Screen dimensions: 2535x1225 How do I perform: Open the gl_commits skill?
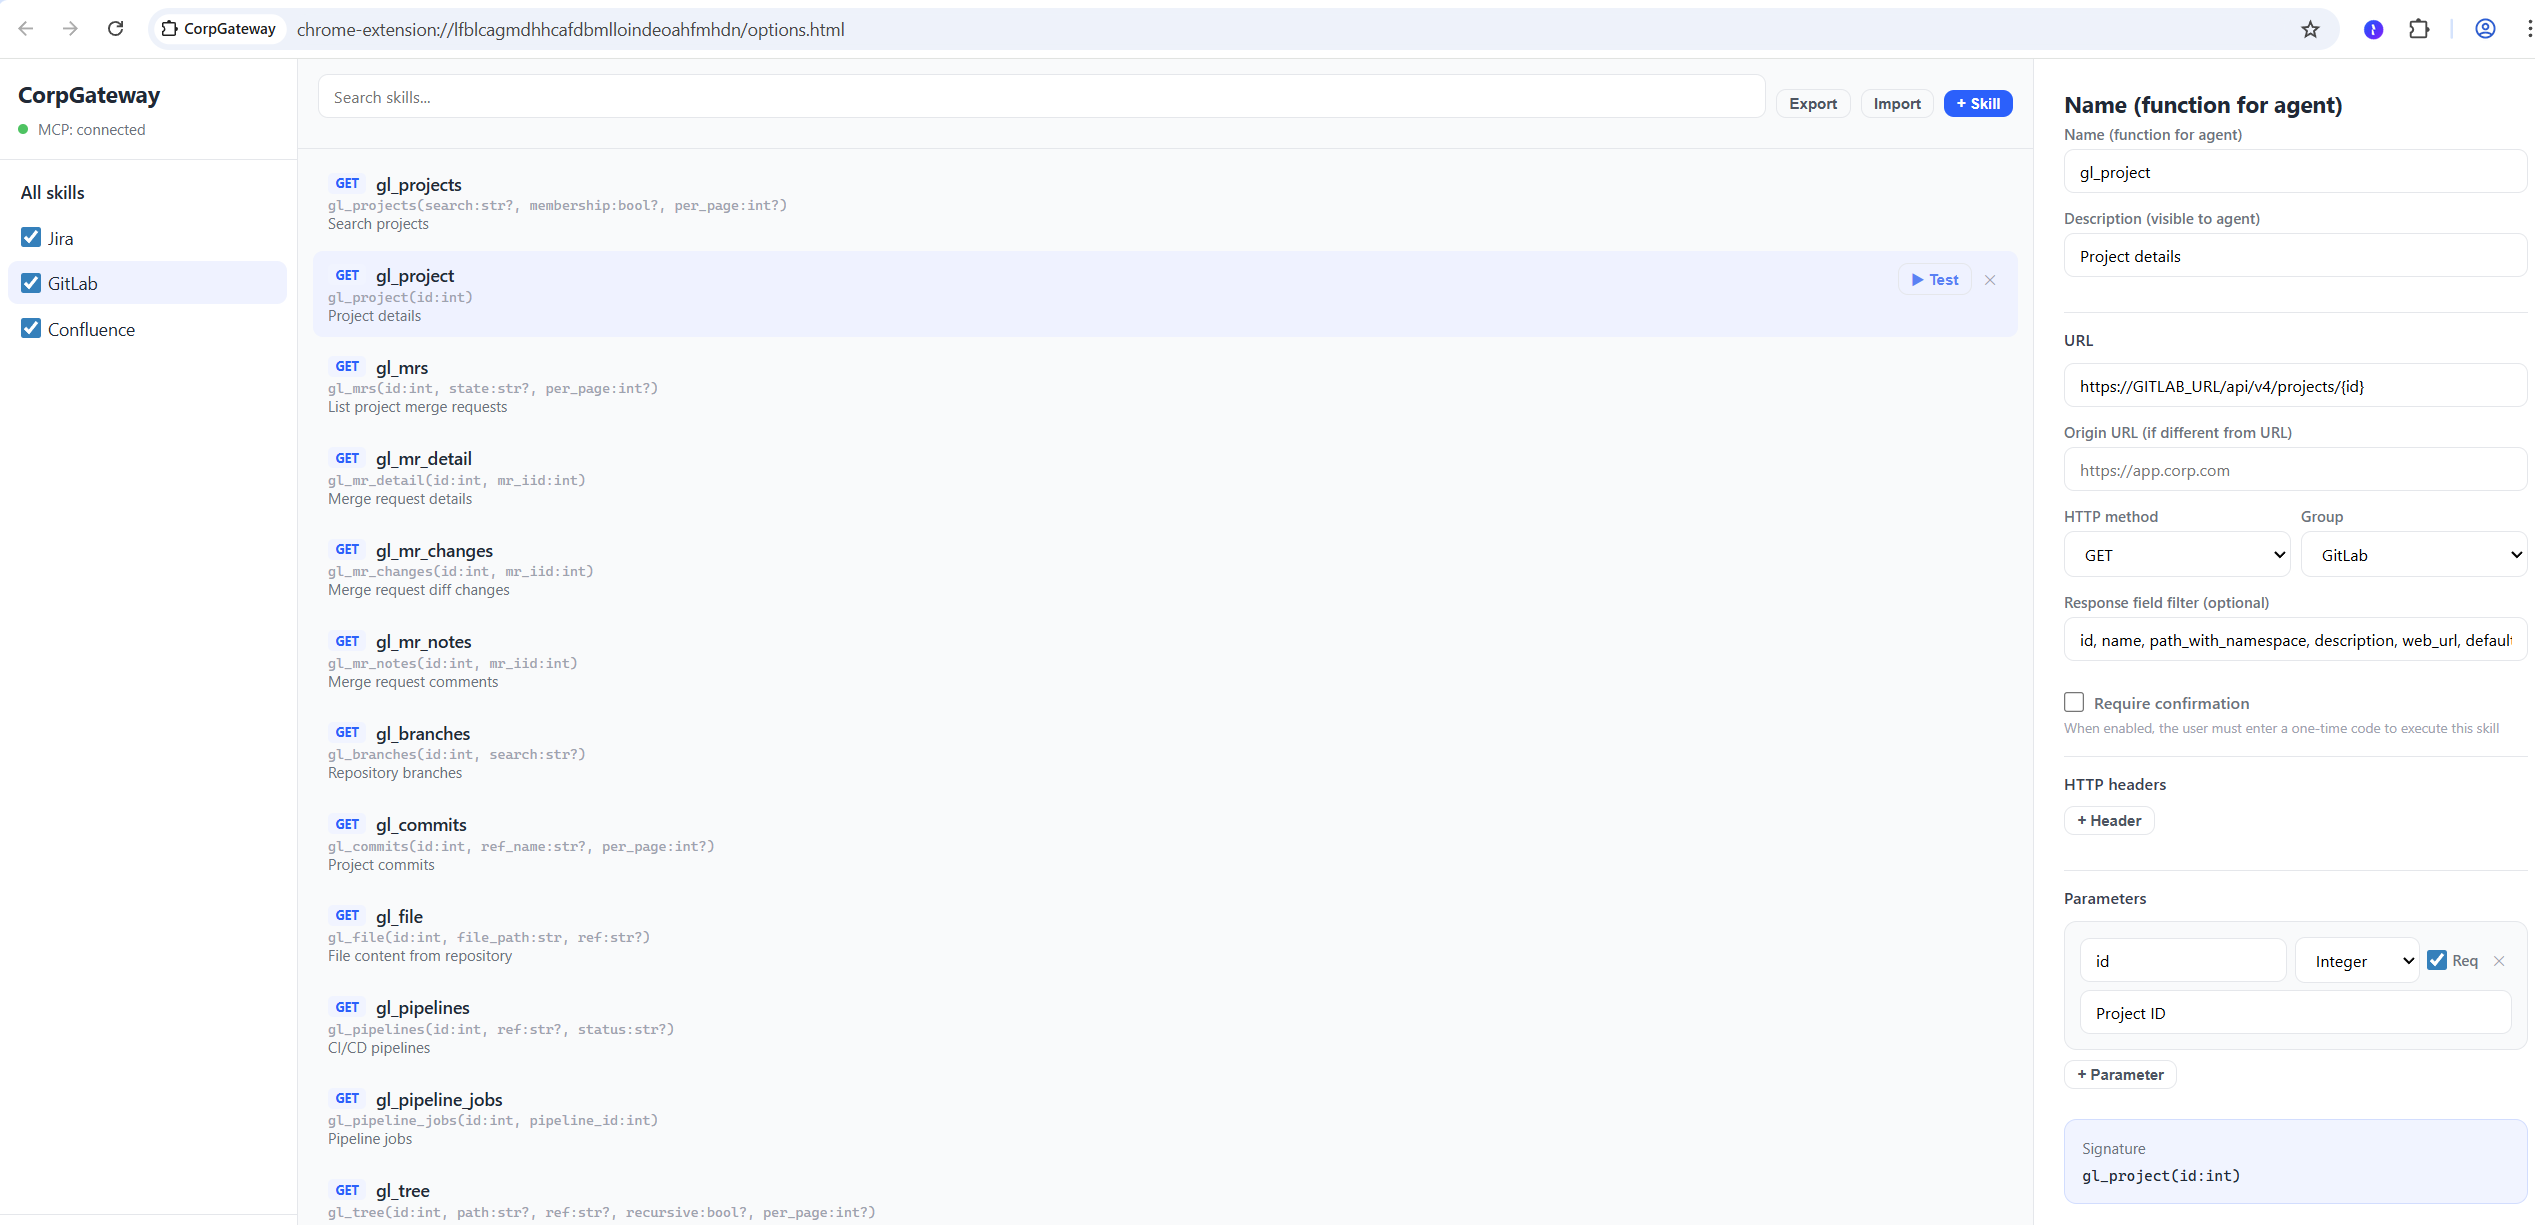pos(1165,844)
